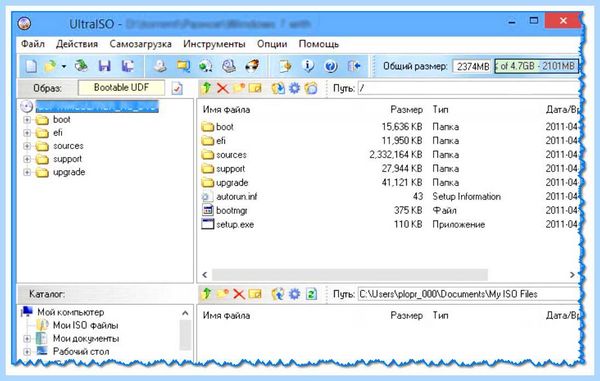Expand the efi folder tree node
This screenshot has height=381, width=600.
pos(27,133)
